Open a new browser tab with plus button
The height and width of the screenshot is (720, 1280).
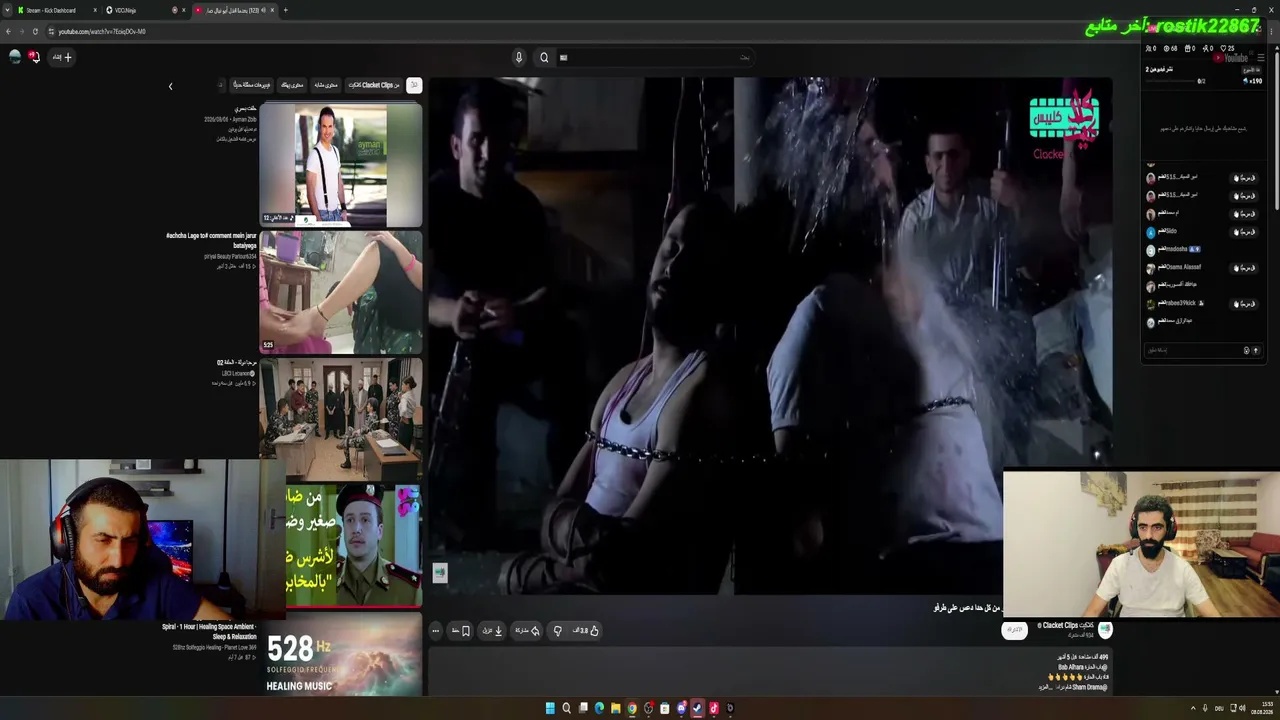point(285,10)
